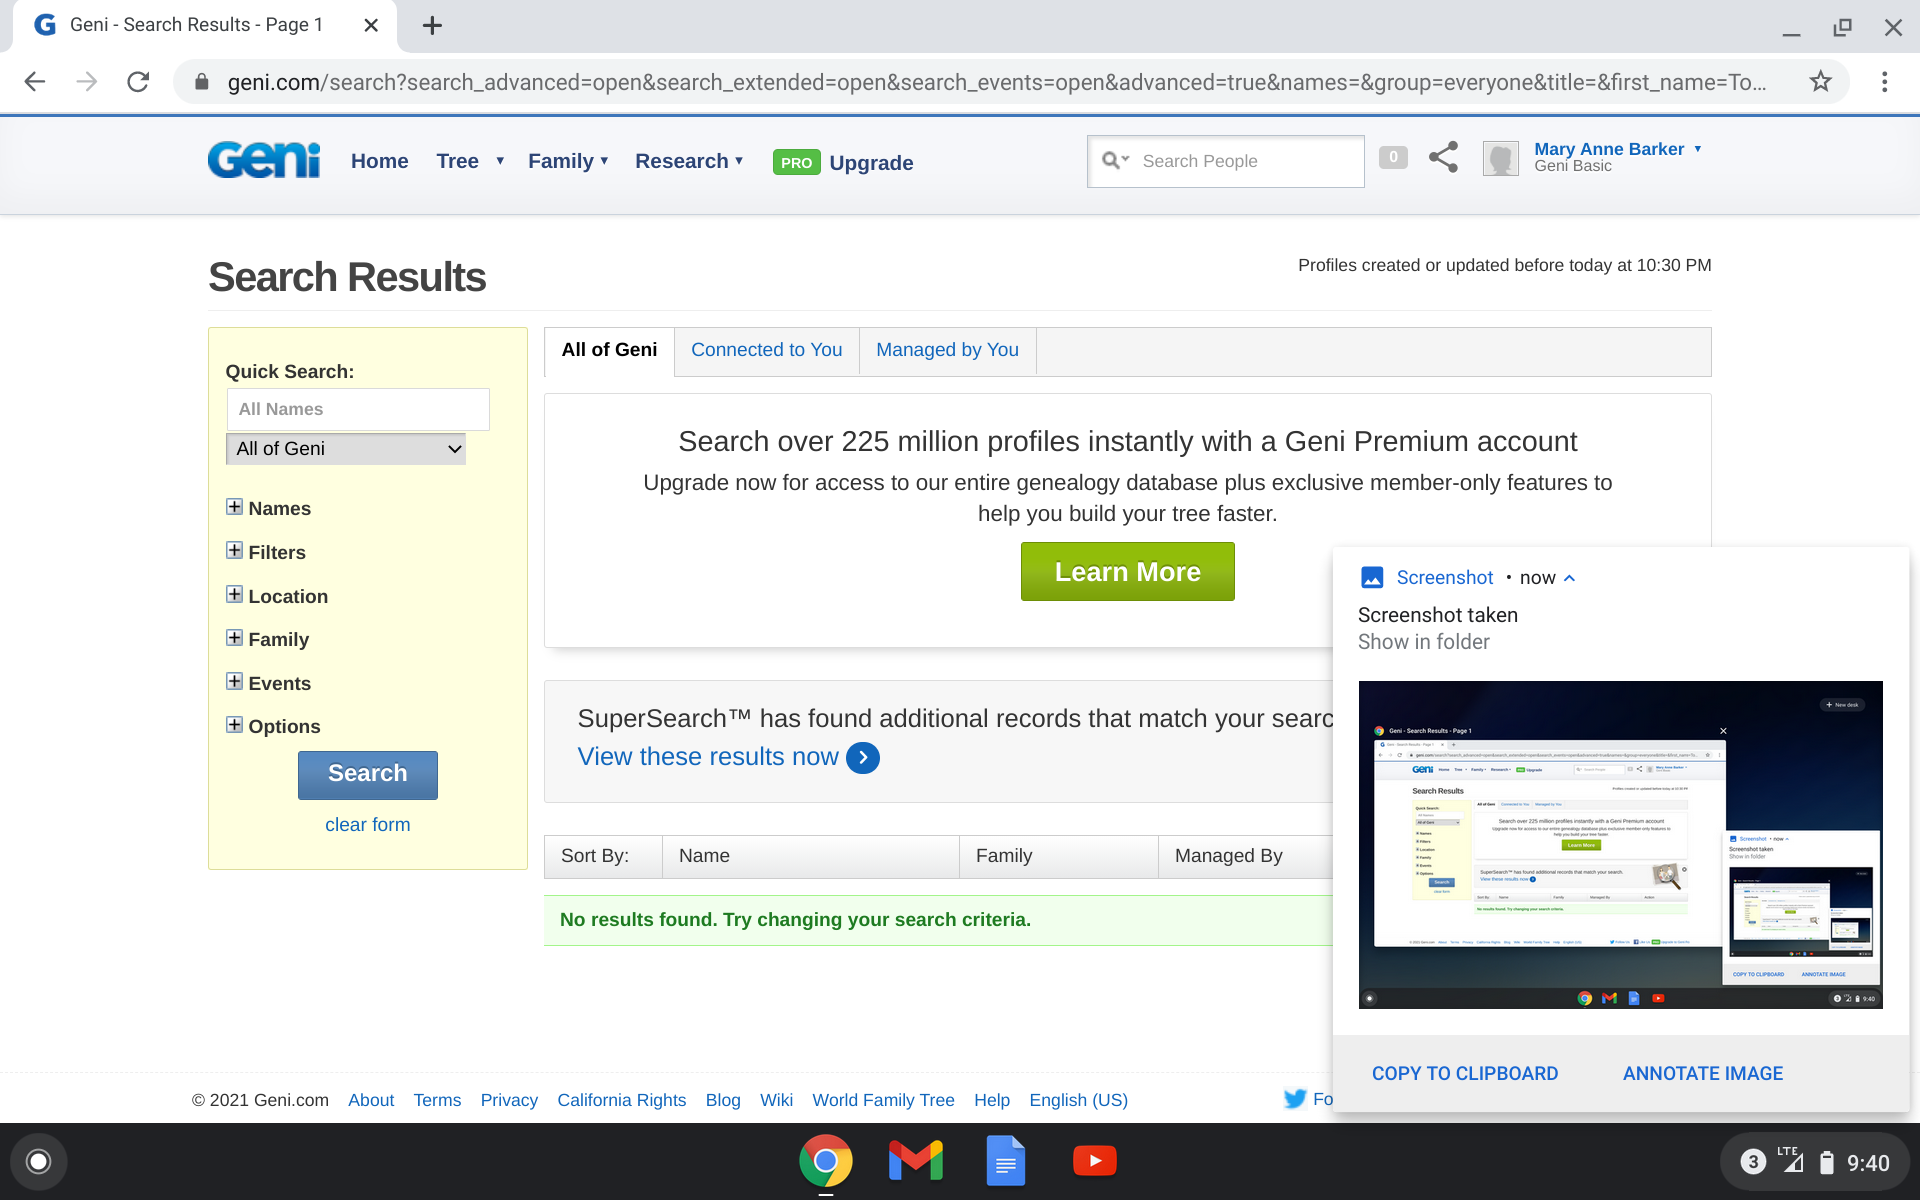Image resolution: width=1920 pixels, height=1200 pixels.
Task: Expand the Filters search section
Action: point(234,551)
